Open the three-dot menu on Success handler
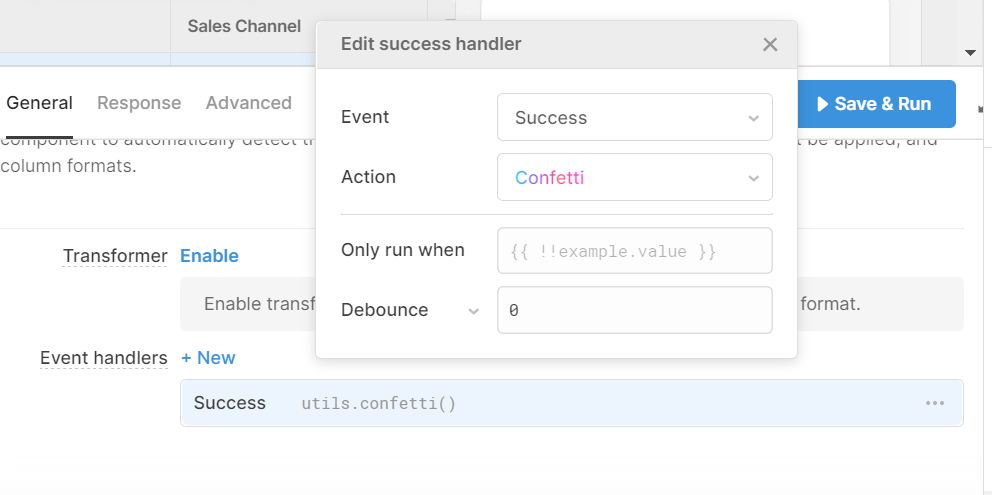Screen dimensions: 992x495 pyautogui.click(x=935, y=403)
